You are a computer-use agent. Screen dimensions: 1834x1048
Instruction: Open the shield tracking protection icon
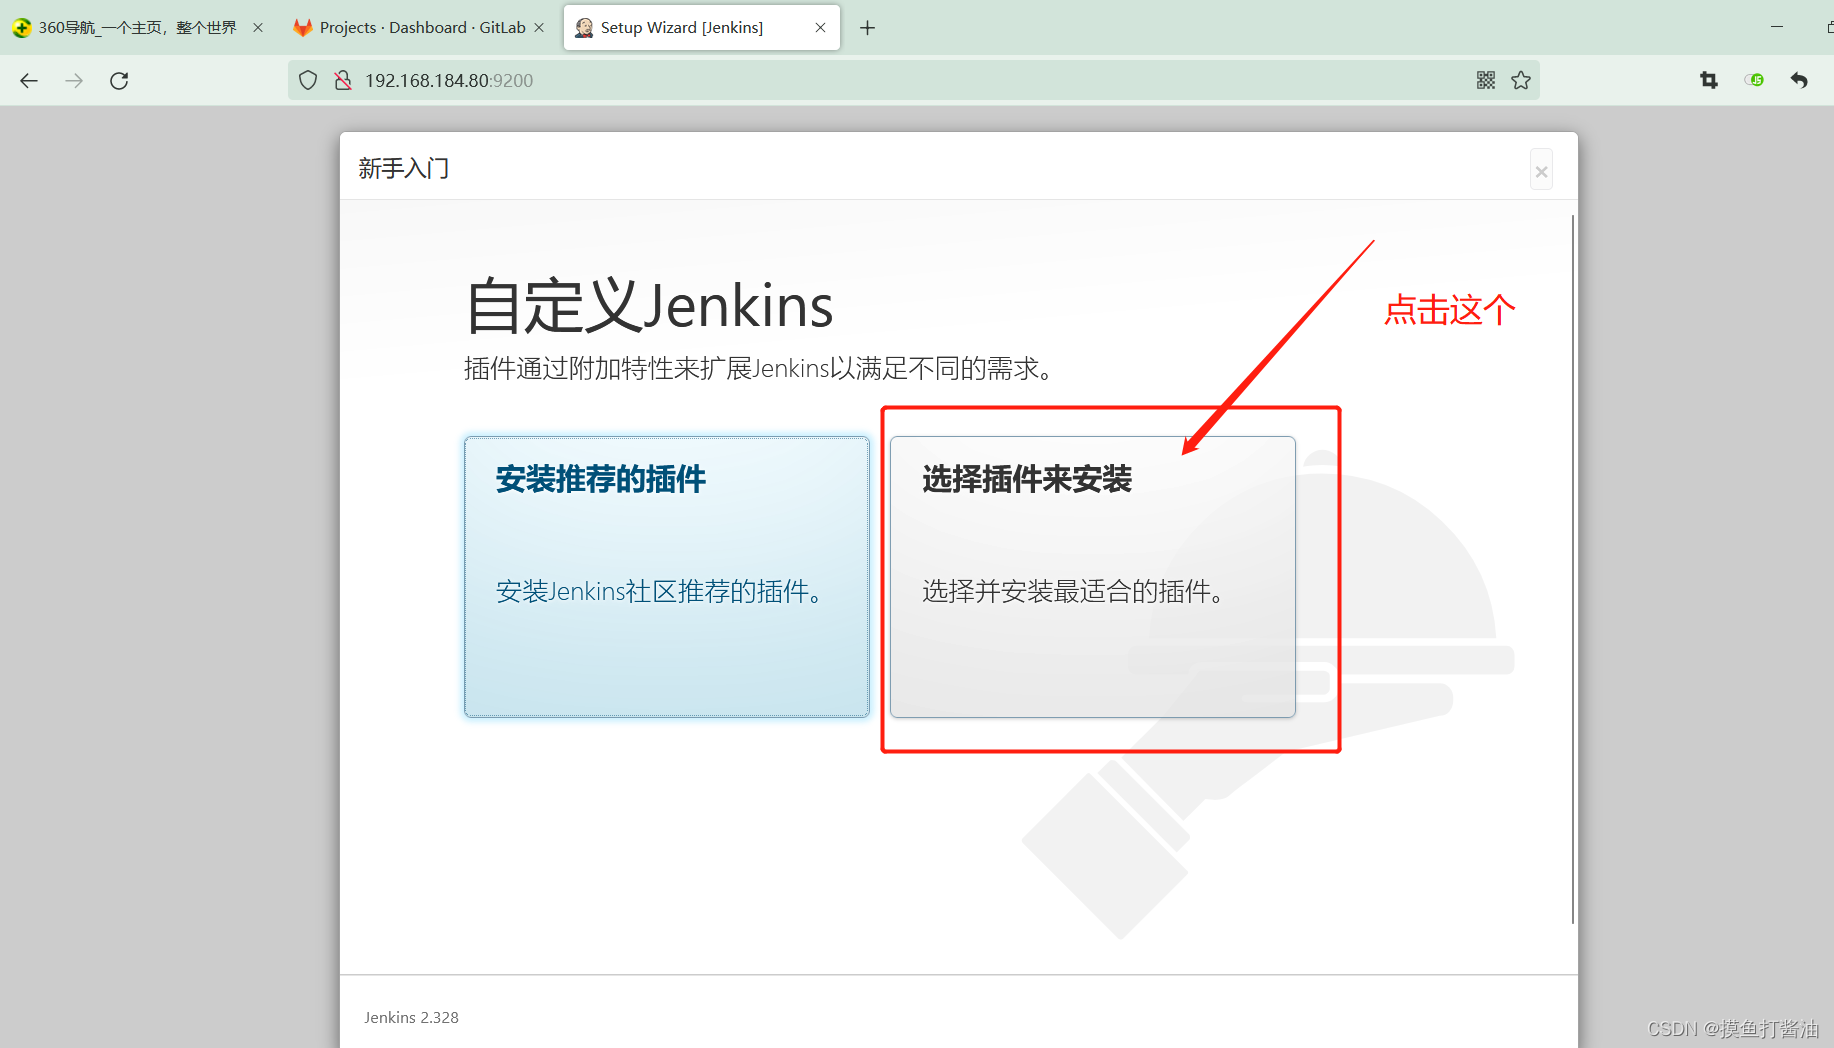coord(308,81)
